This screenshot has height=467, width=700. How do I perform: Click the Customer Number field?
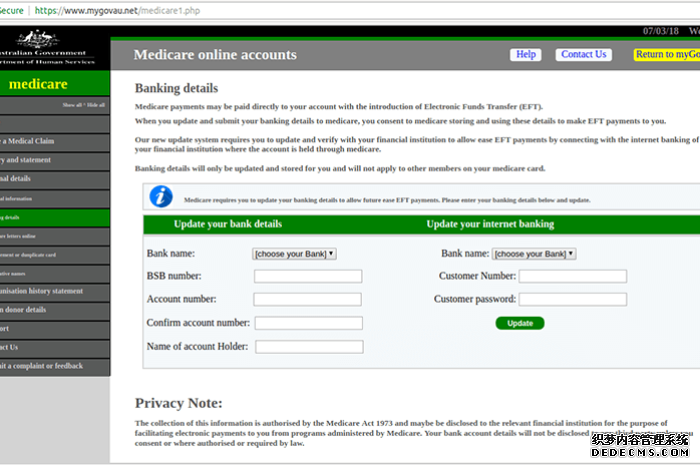tap(573, 276)
